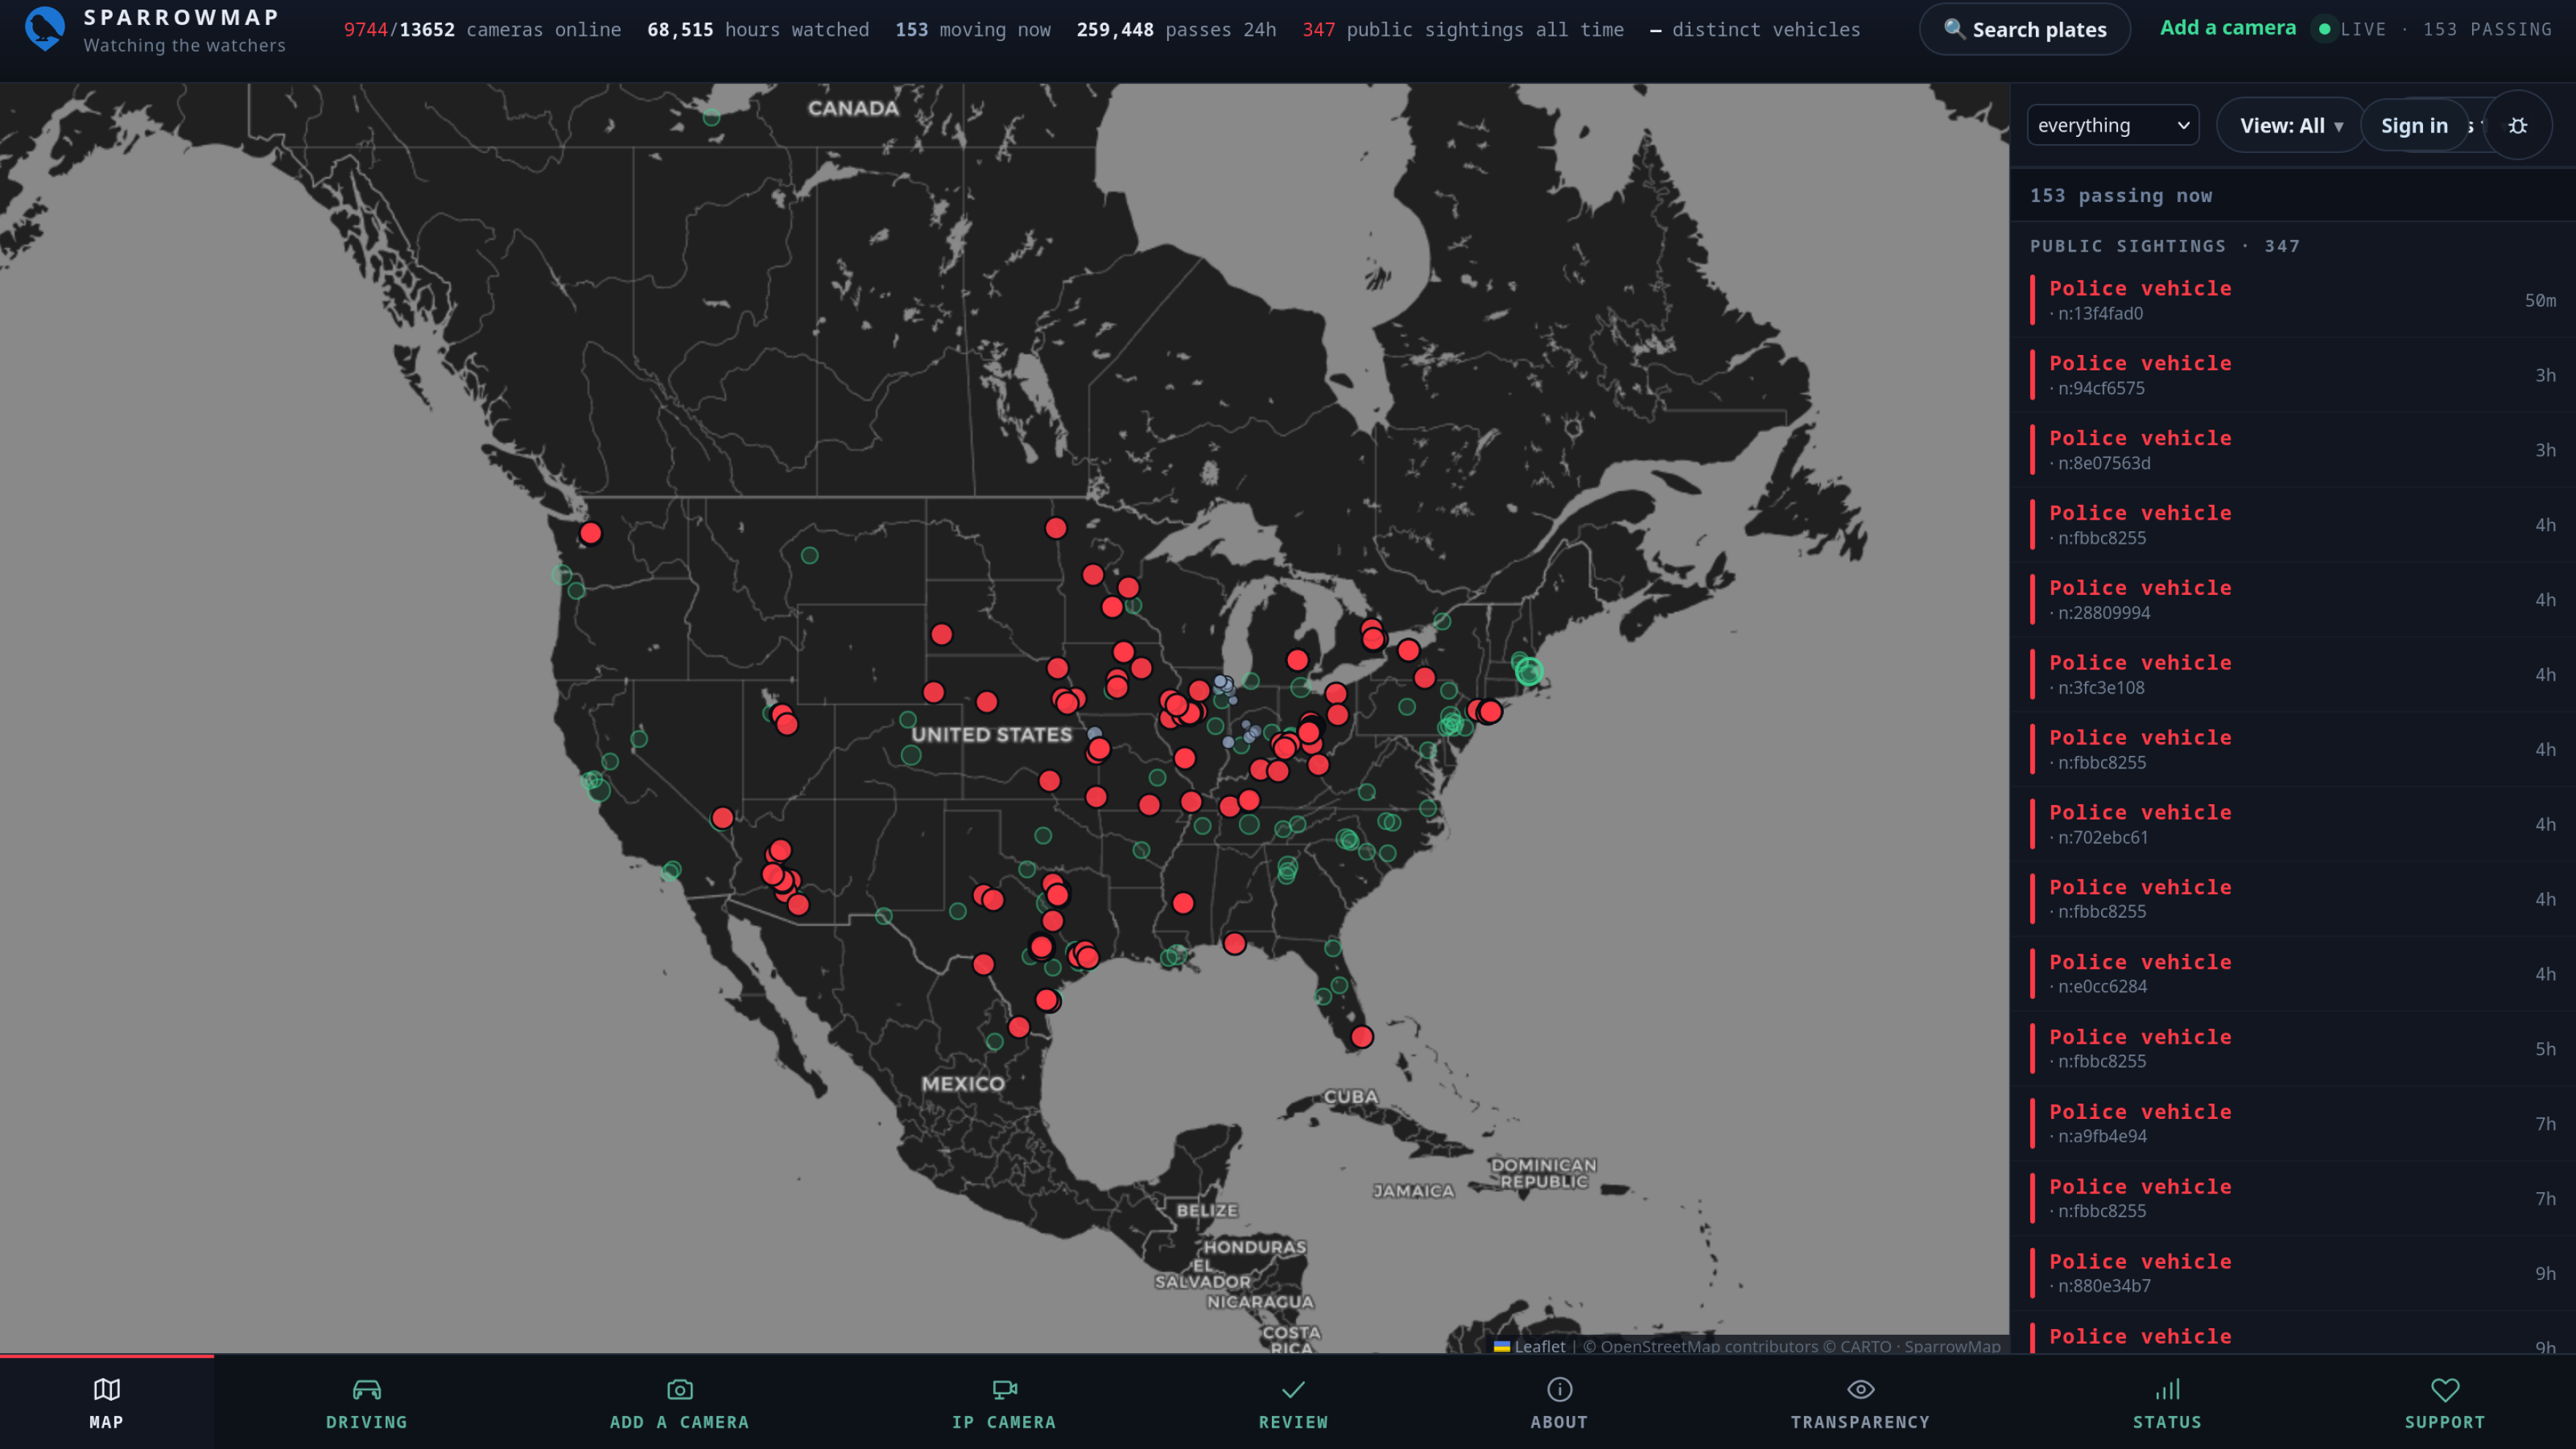
Task: Open the SUPPORT tab label
Action: coord(2445,1422)
